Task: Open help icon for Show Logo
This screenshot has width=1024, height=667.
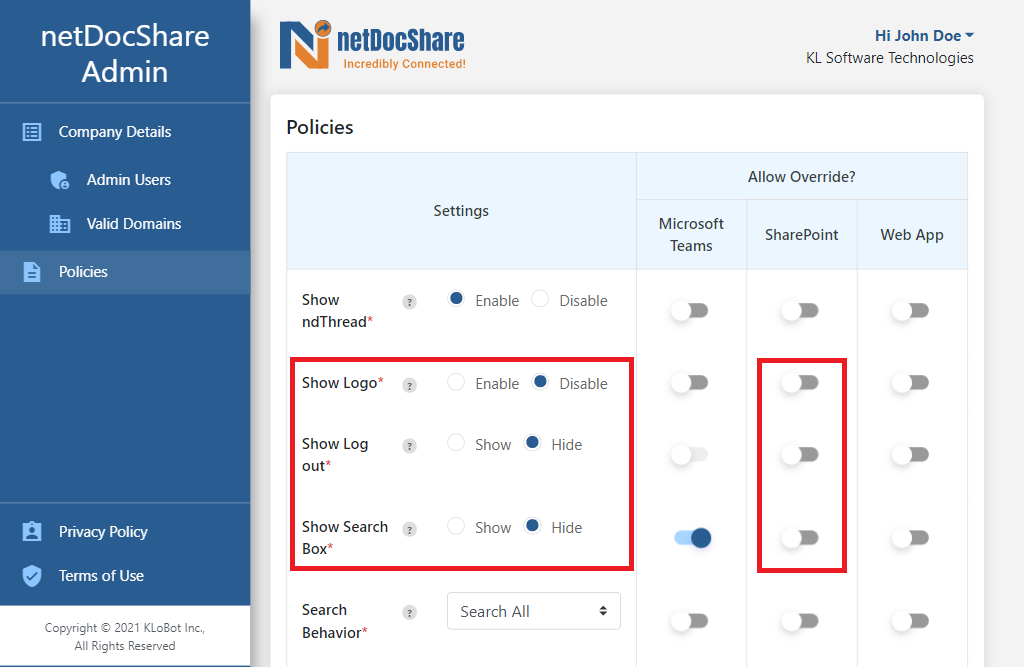Action: coord(409,385)
